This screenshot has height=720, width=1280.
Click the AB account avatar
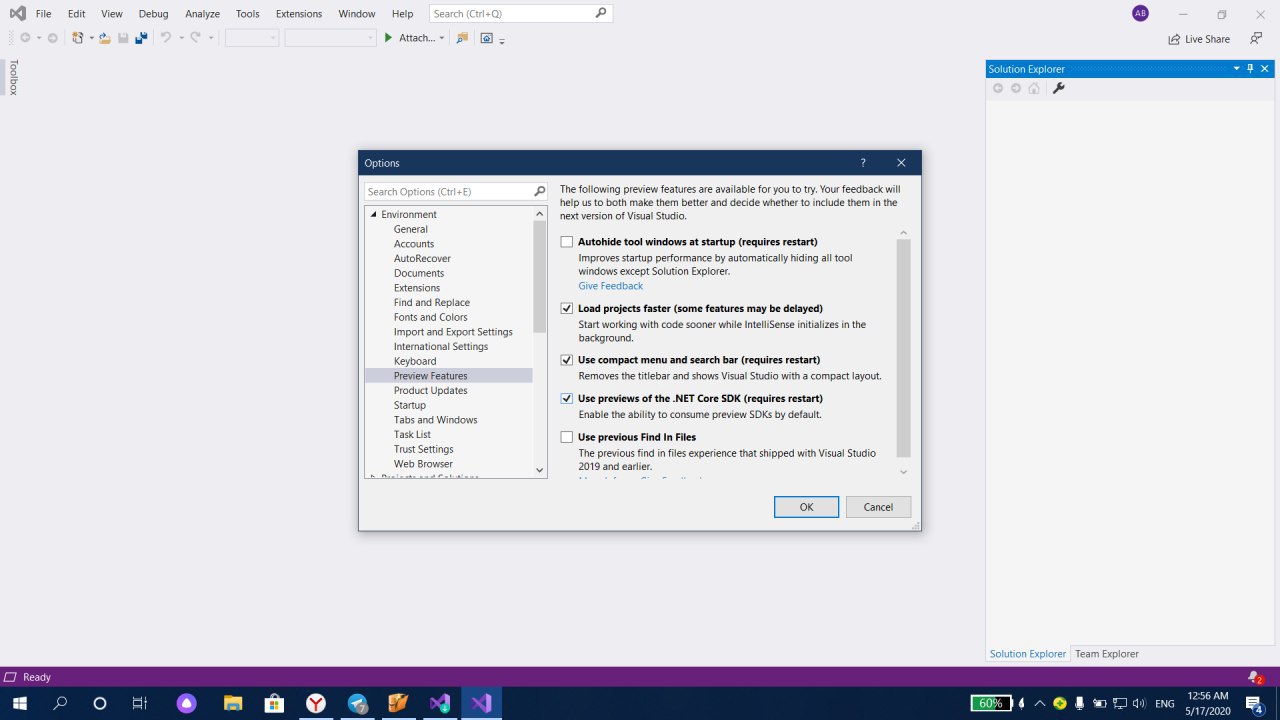[x=1140, y=14]
